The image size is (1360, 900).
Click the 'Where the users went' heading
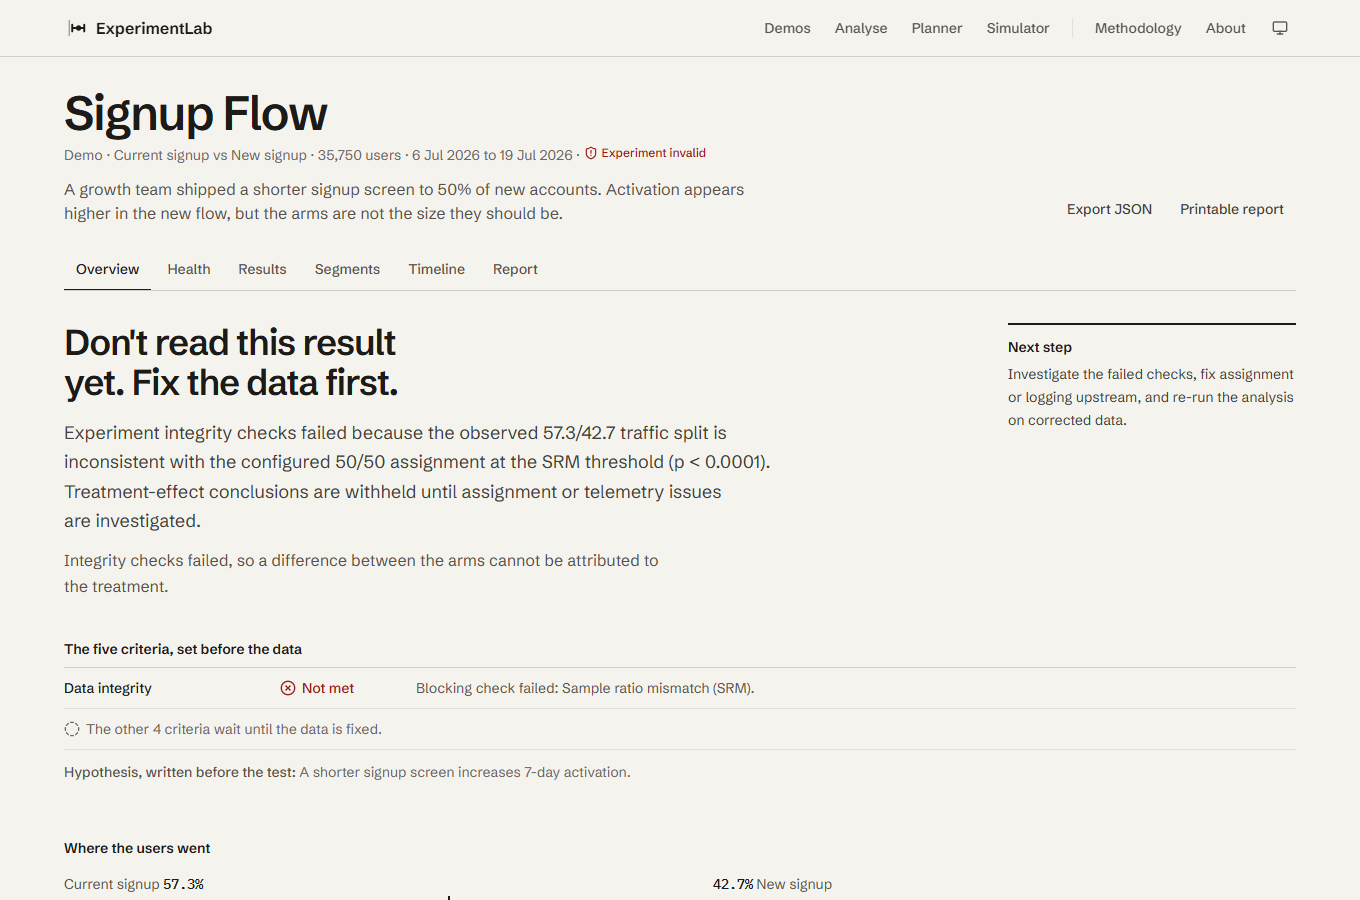(137, 848)
